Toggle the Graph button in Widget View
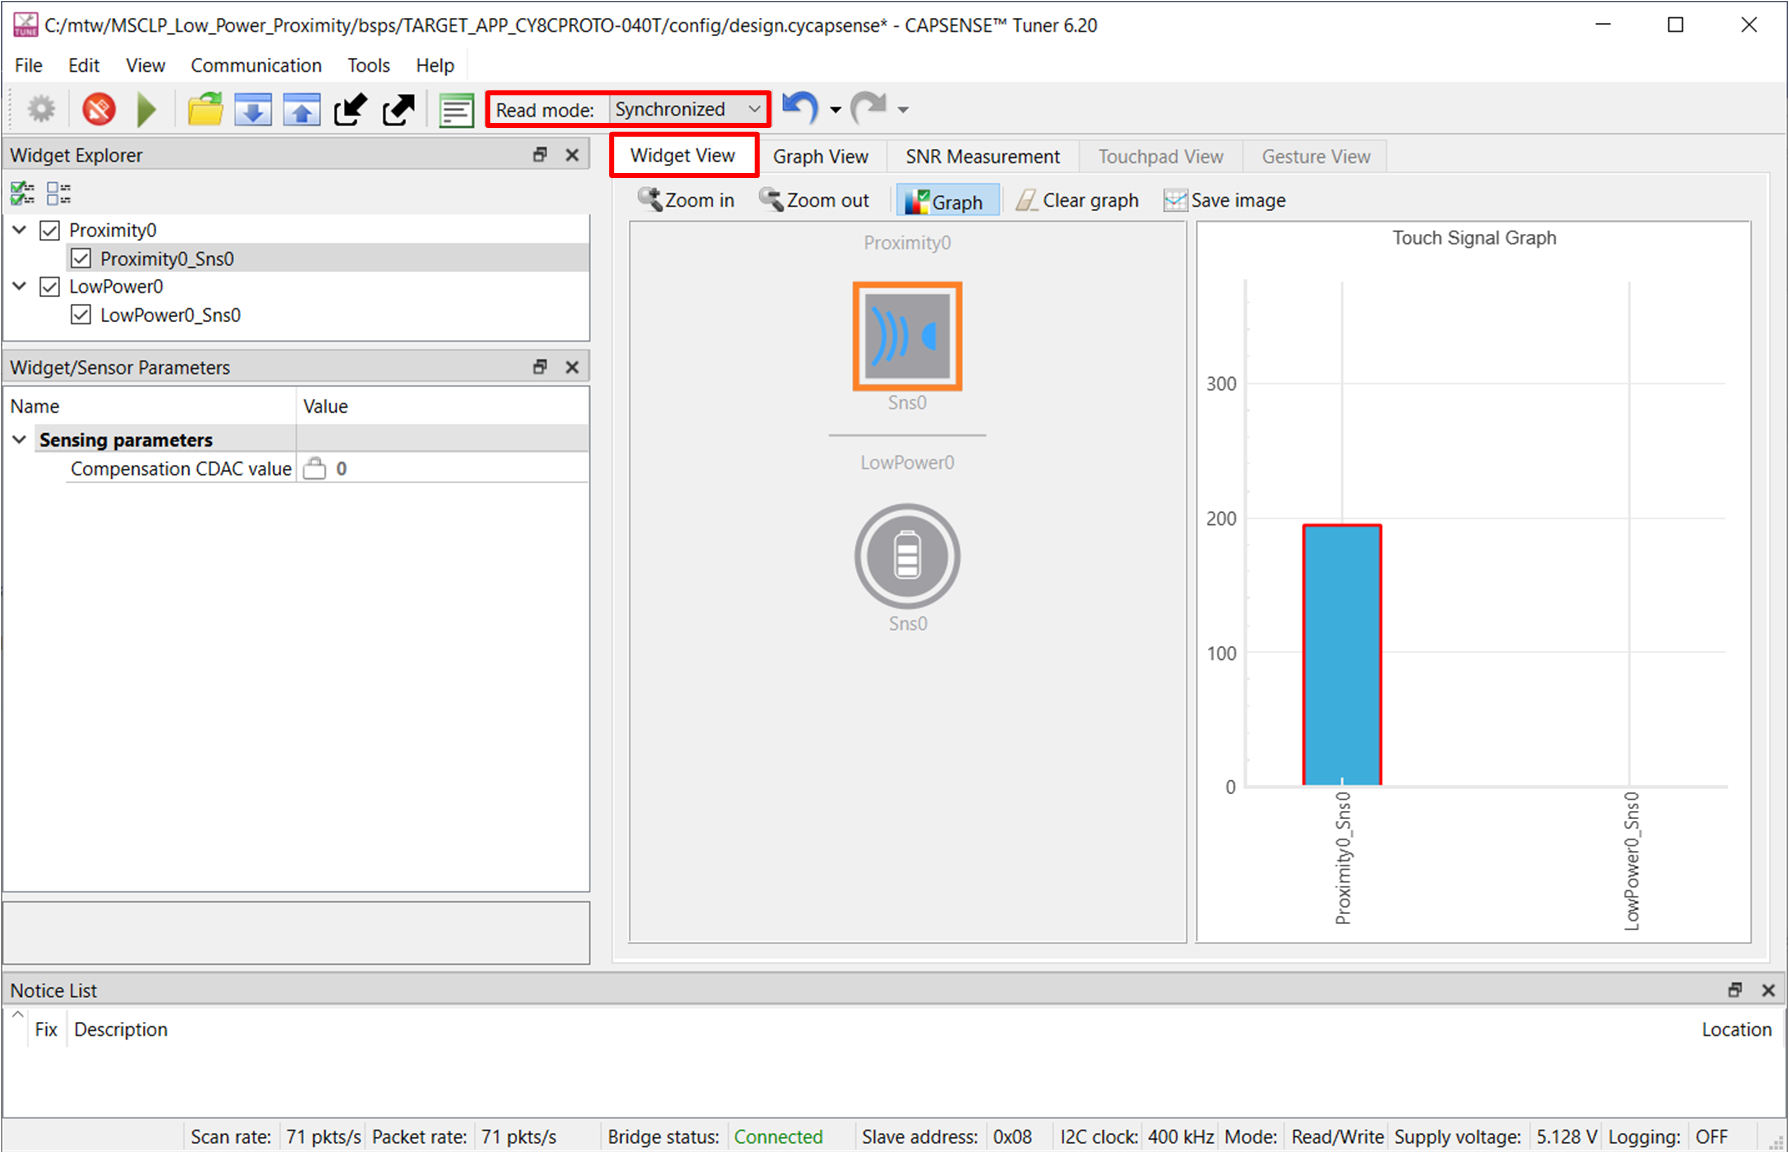Viewport: 1789px width, 1153px height. (x=946, y=201)
